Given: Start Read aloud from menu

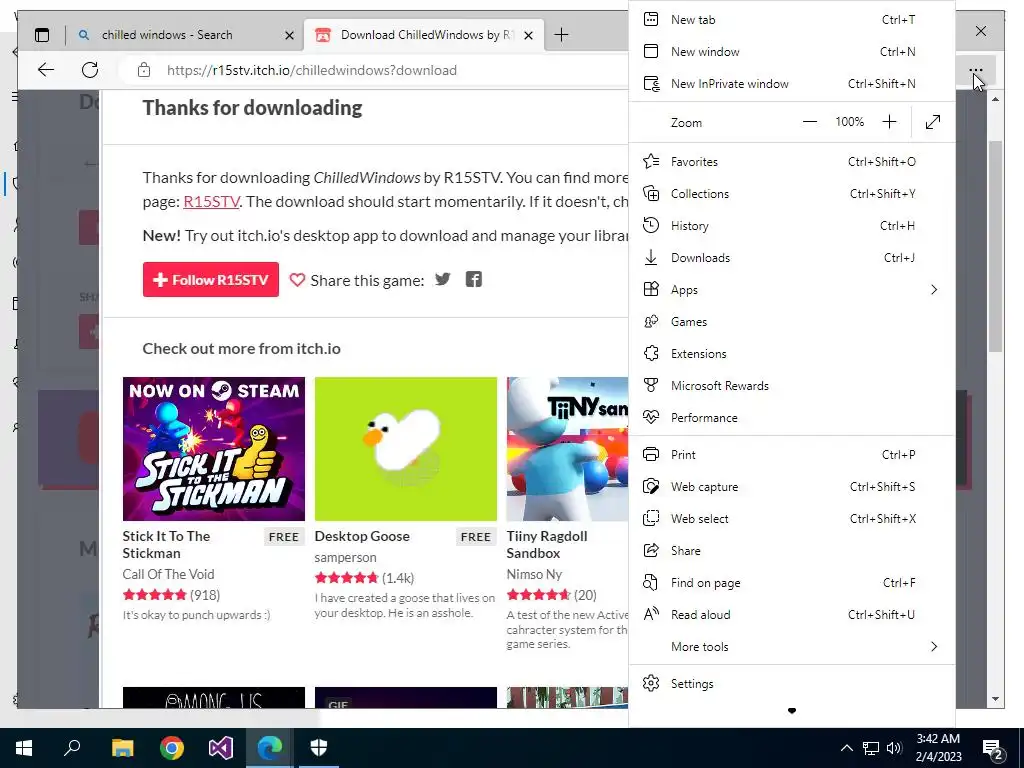Looking at the screenshot, I should (792, 615).
